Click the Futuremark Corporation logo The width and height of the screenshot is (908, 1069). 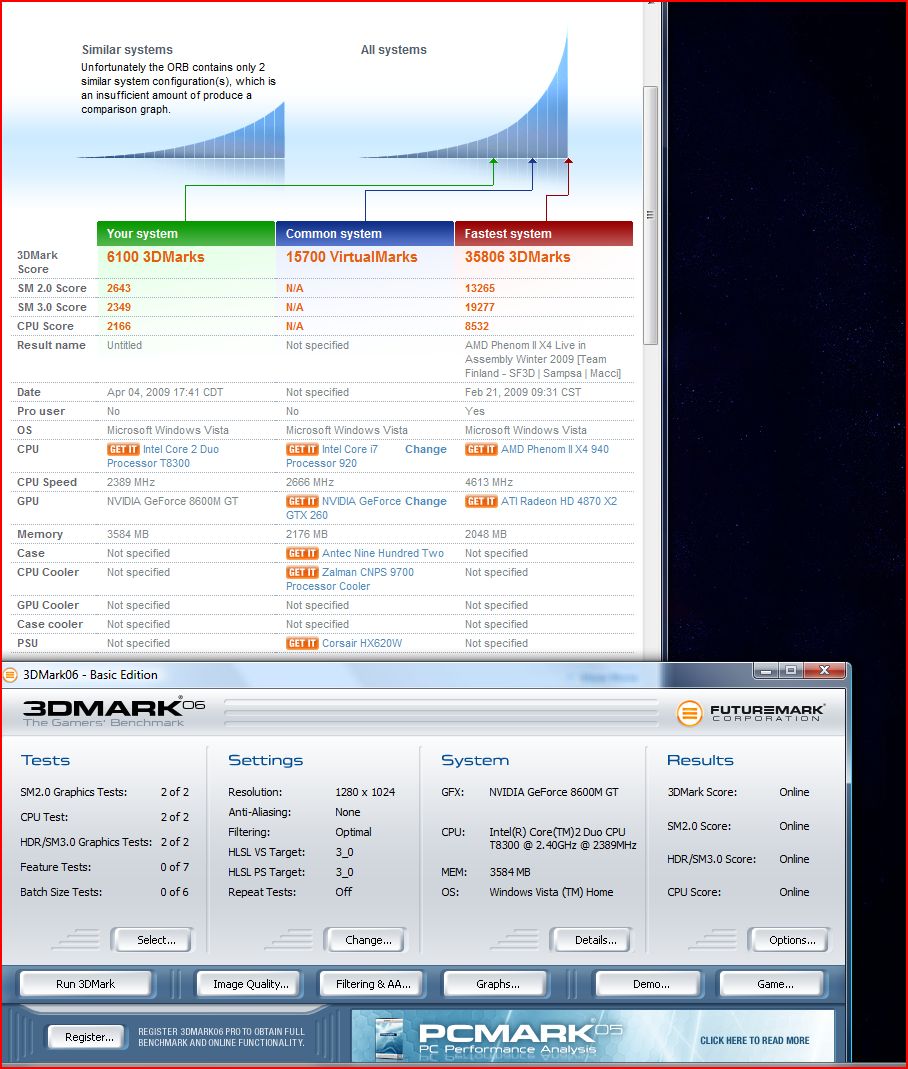click(750, 713)
